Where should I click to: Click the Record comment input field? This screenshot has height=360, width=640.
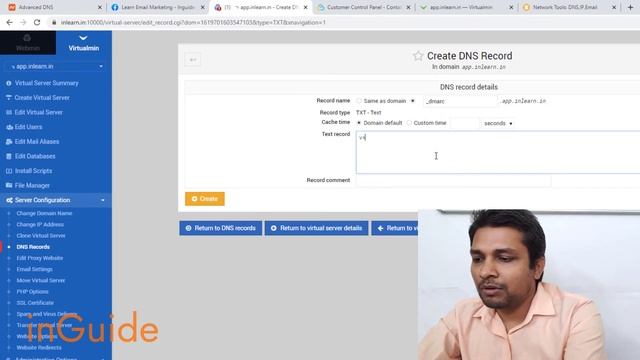point(453,180)
